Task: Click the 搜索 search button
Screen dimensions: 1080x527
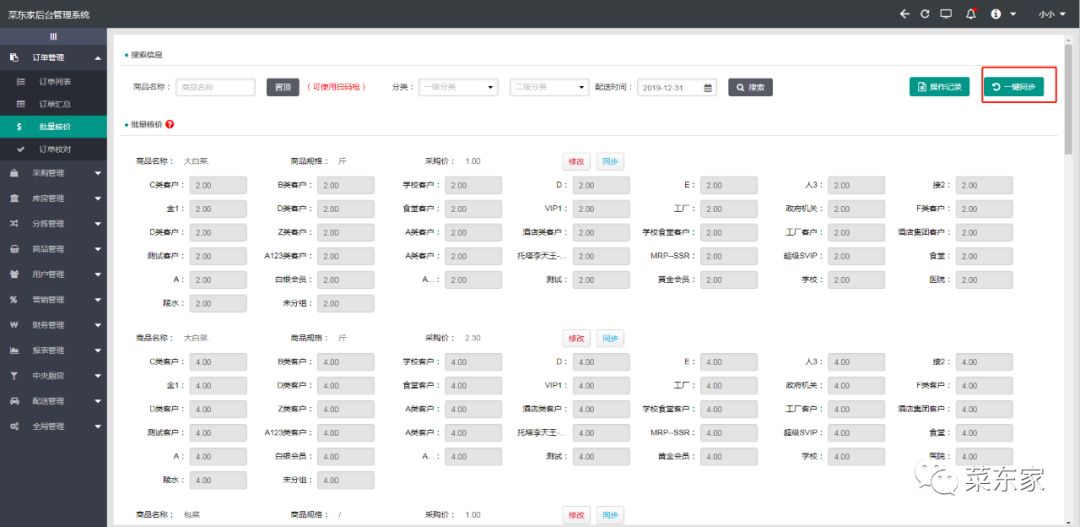Action: (x=750, y=87)
